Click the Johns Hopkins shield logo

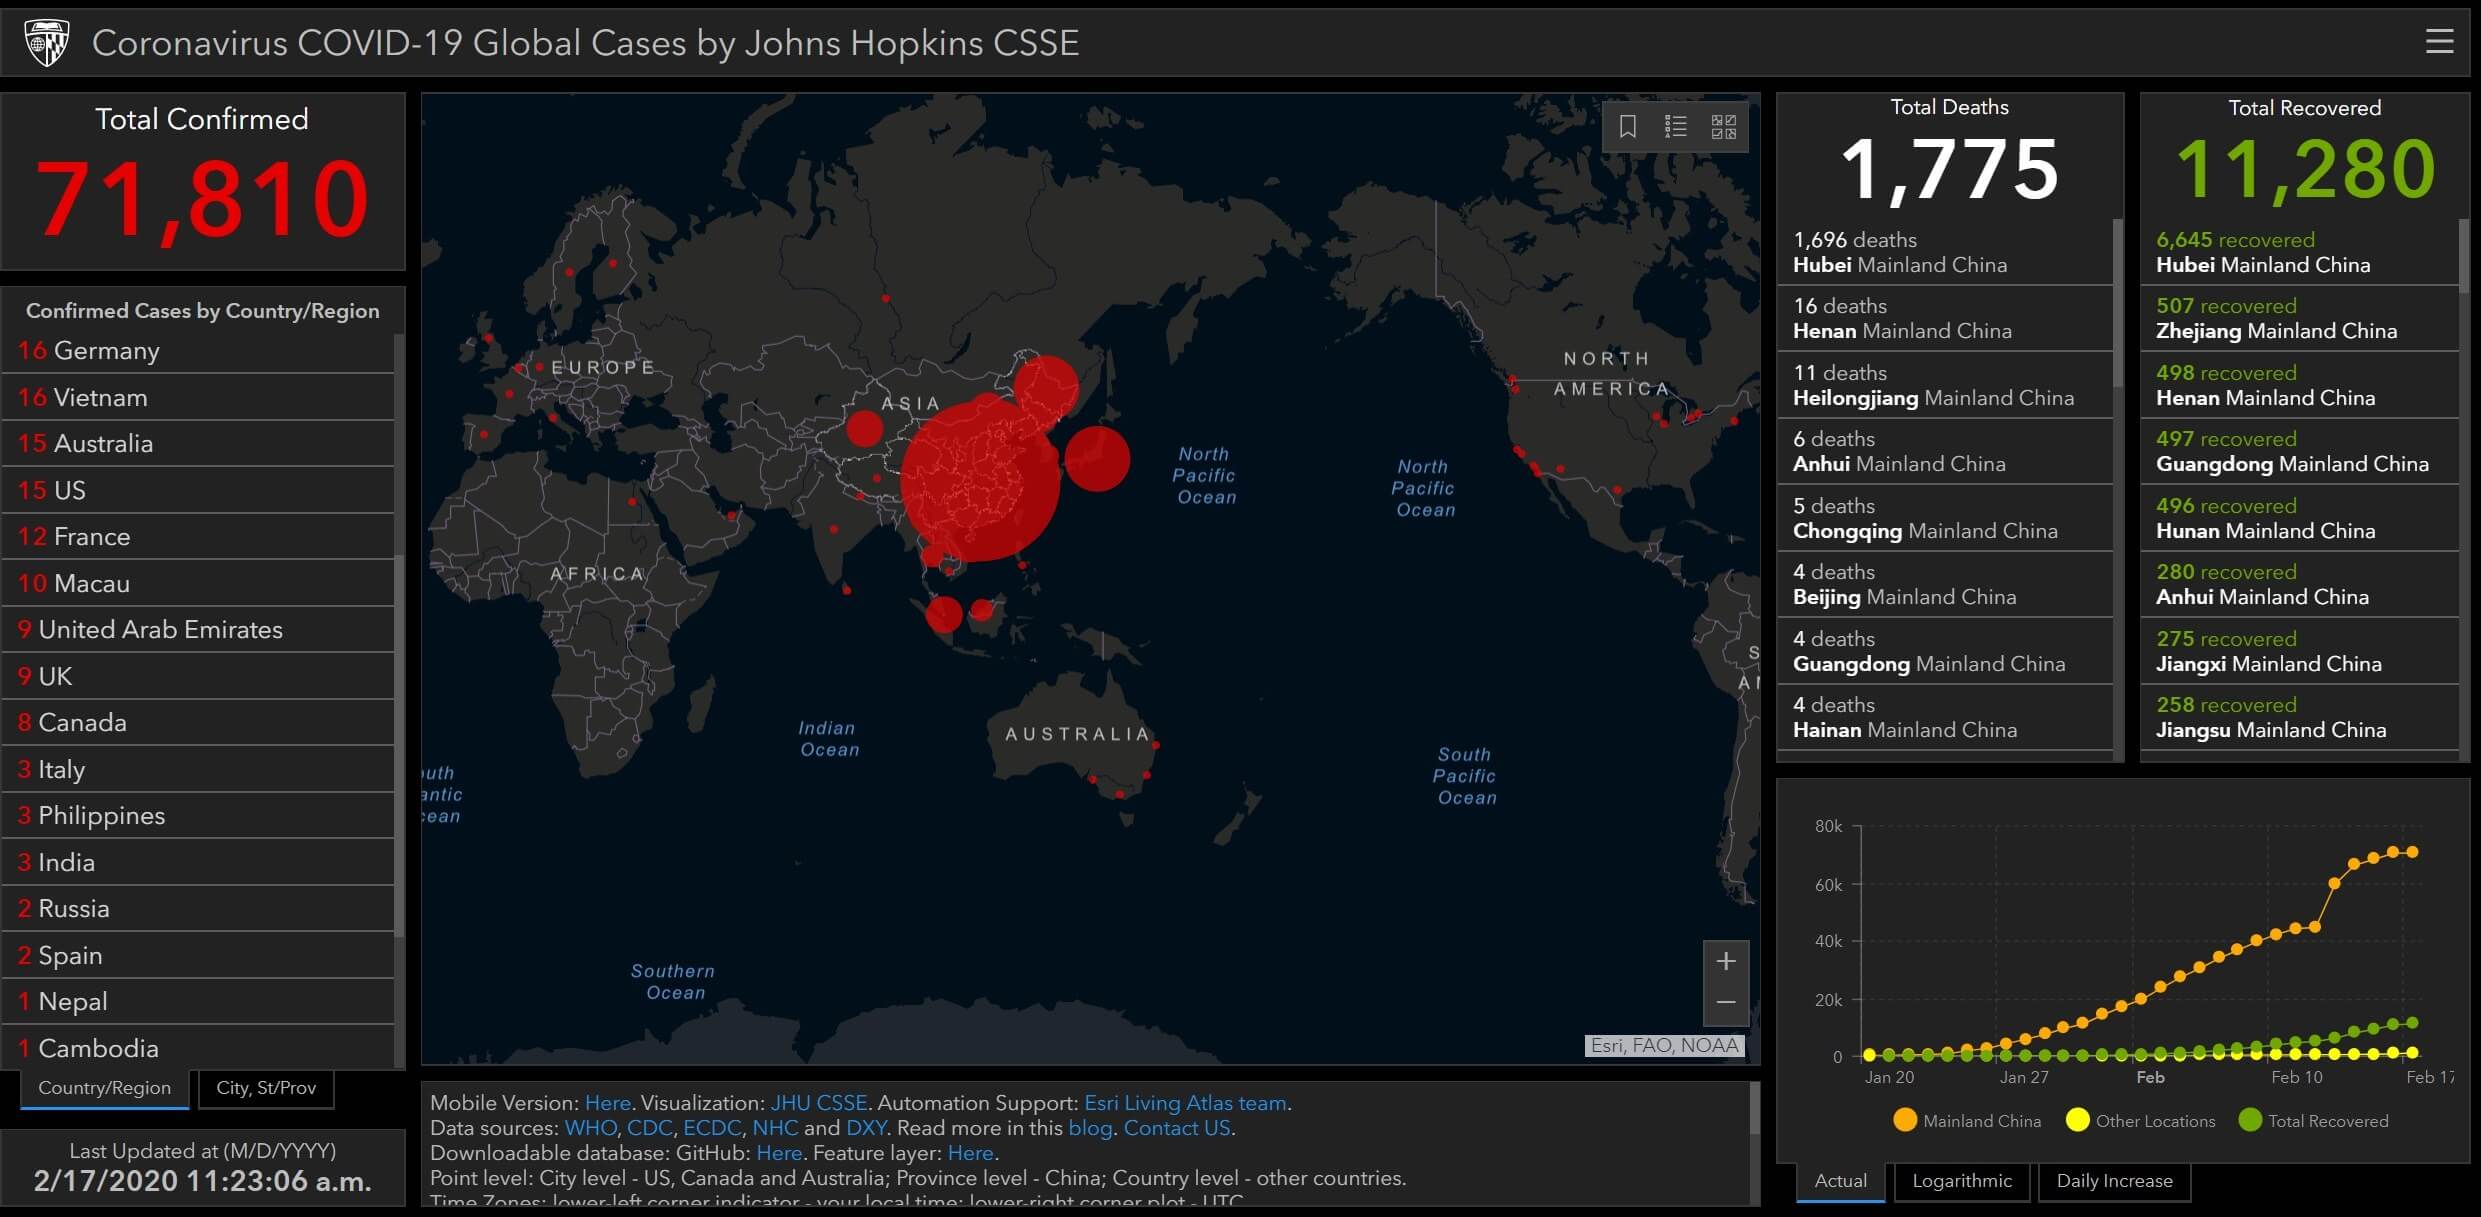click(47, 42)
